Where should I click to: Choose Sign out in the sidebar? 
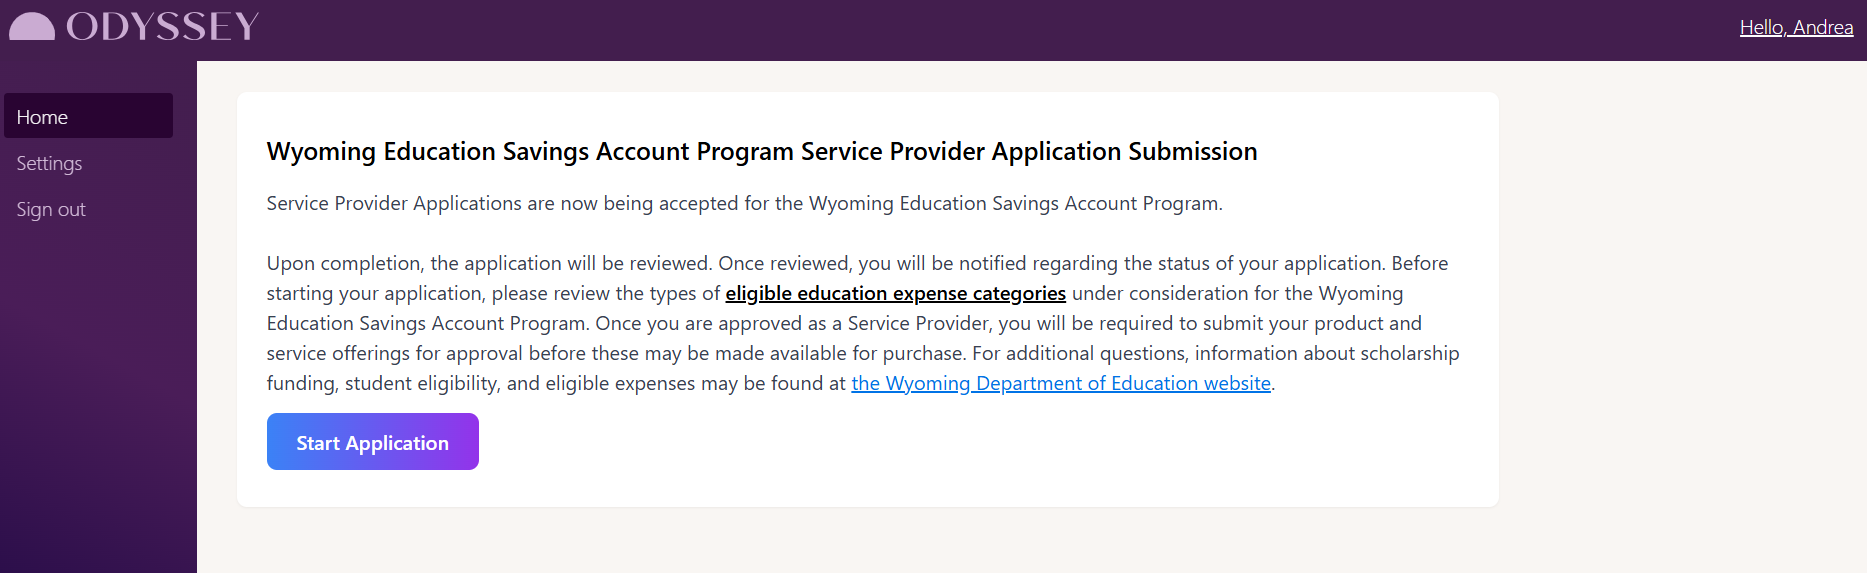click(51, 209)
